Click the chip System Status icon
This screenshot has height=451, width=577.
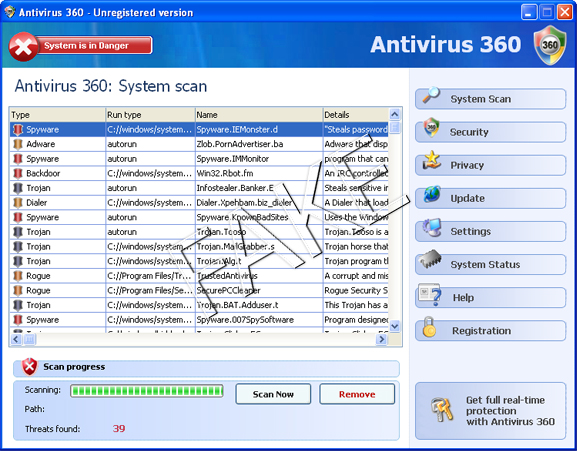[430, 259]
